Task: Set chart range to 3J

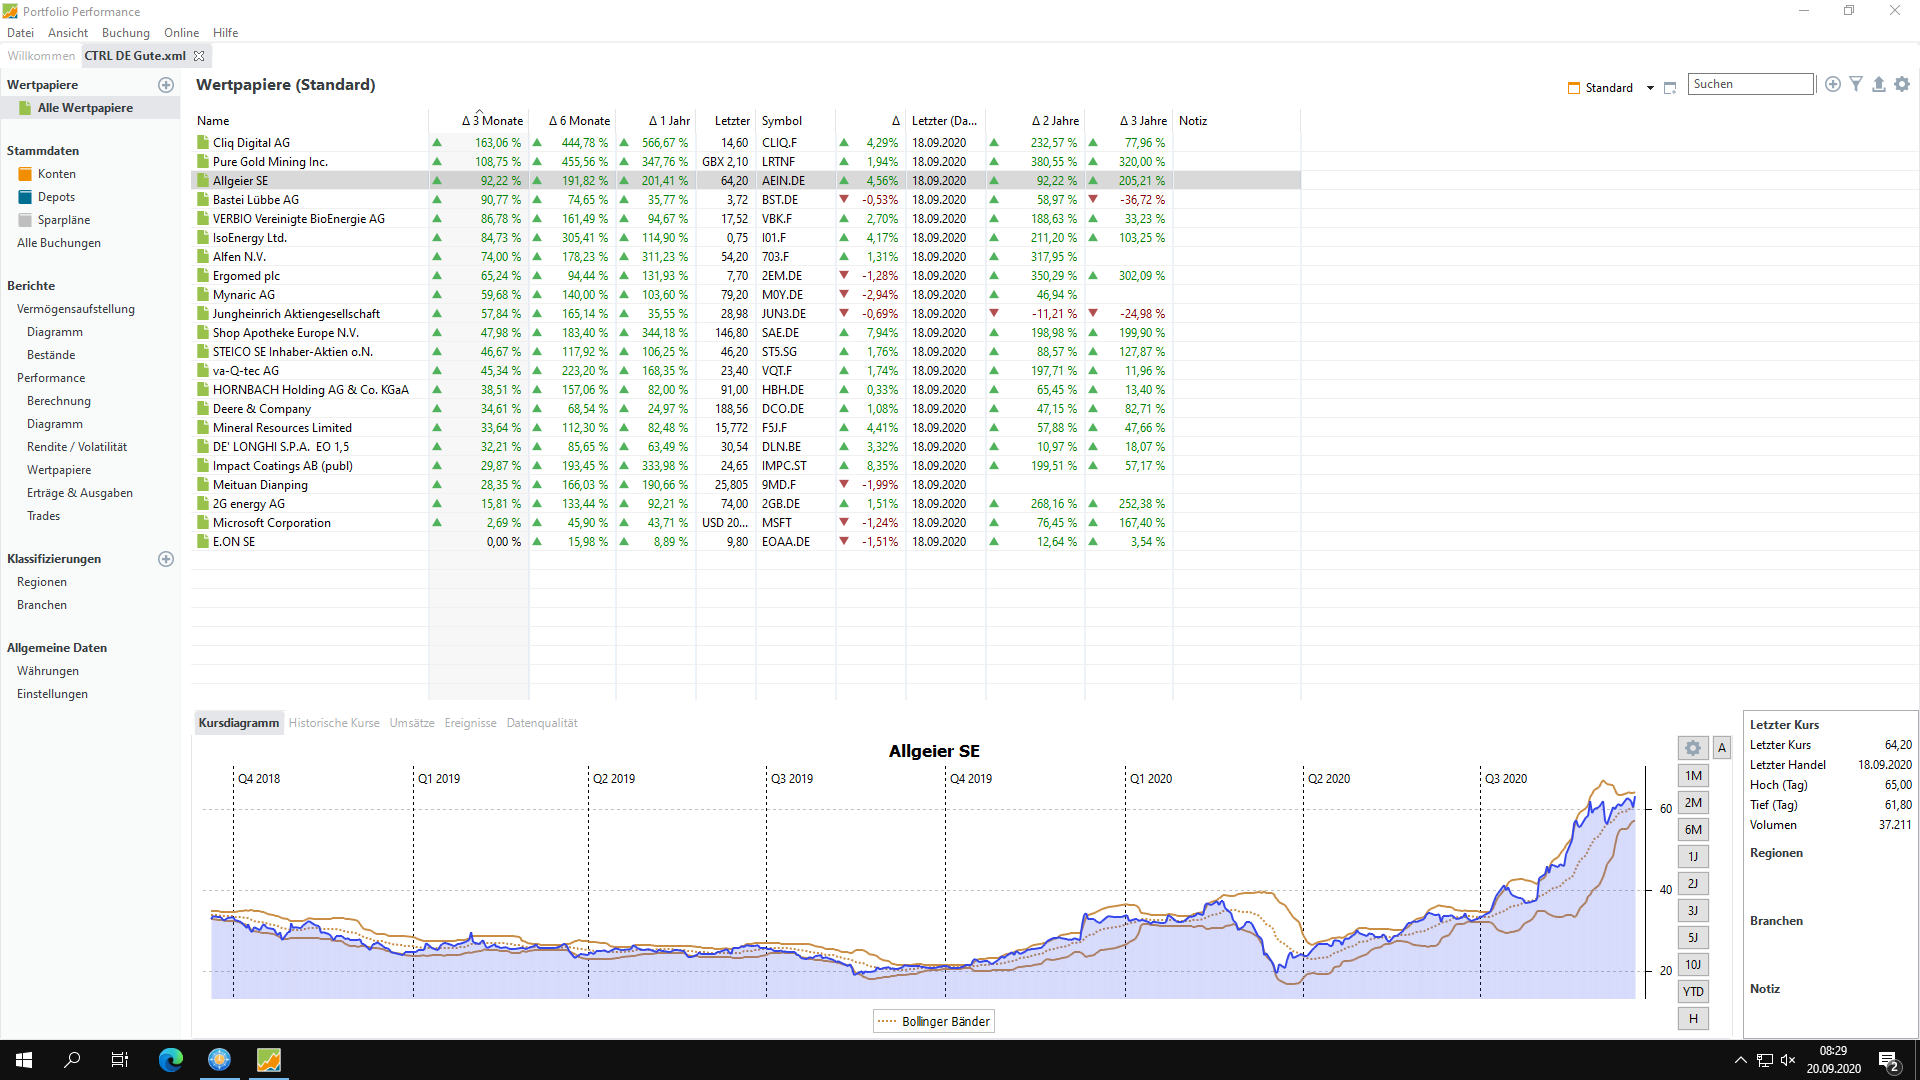Action: 1693,911
